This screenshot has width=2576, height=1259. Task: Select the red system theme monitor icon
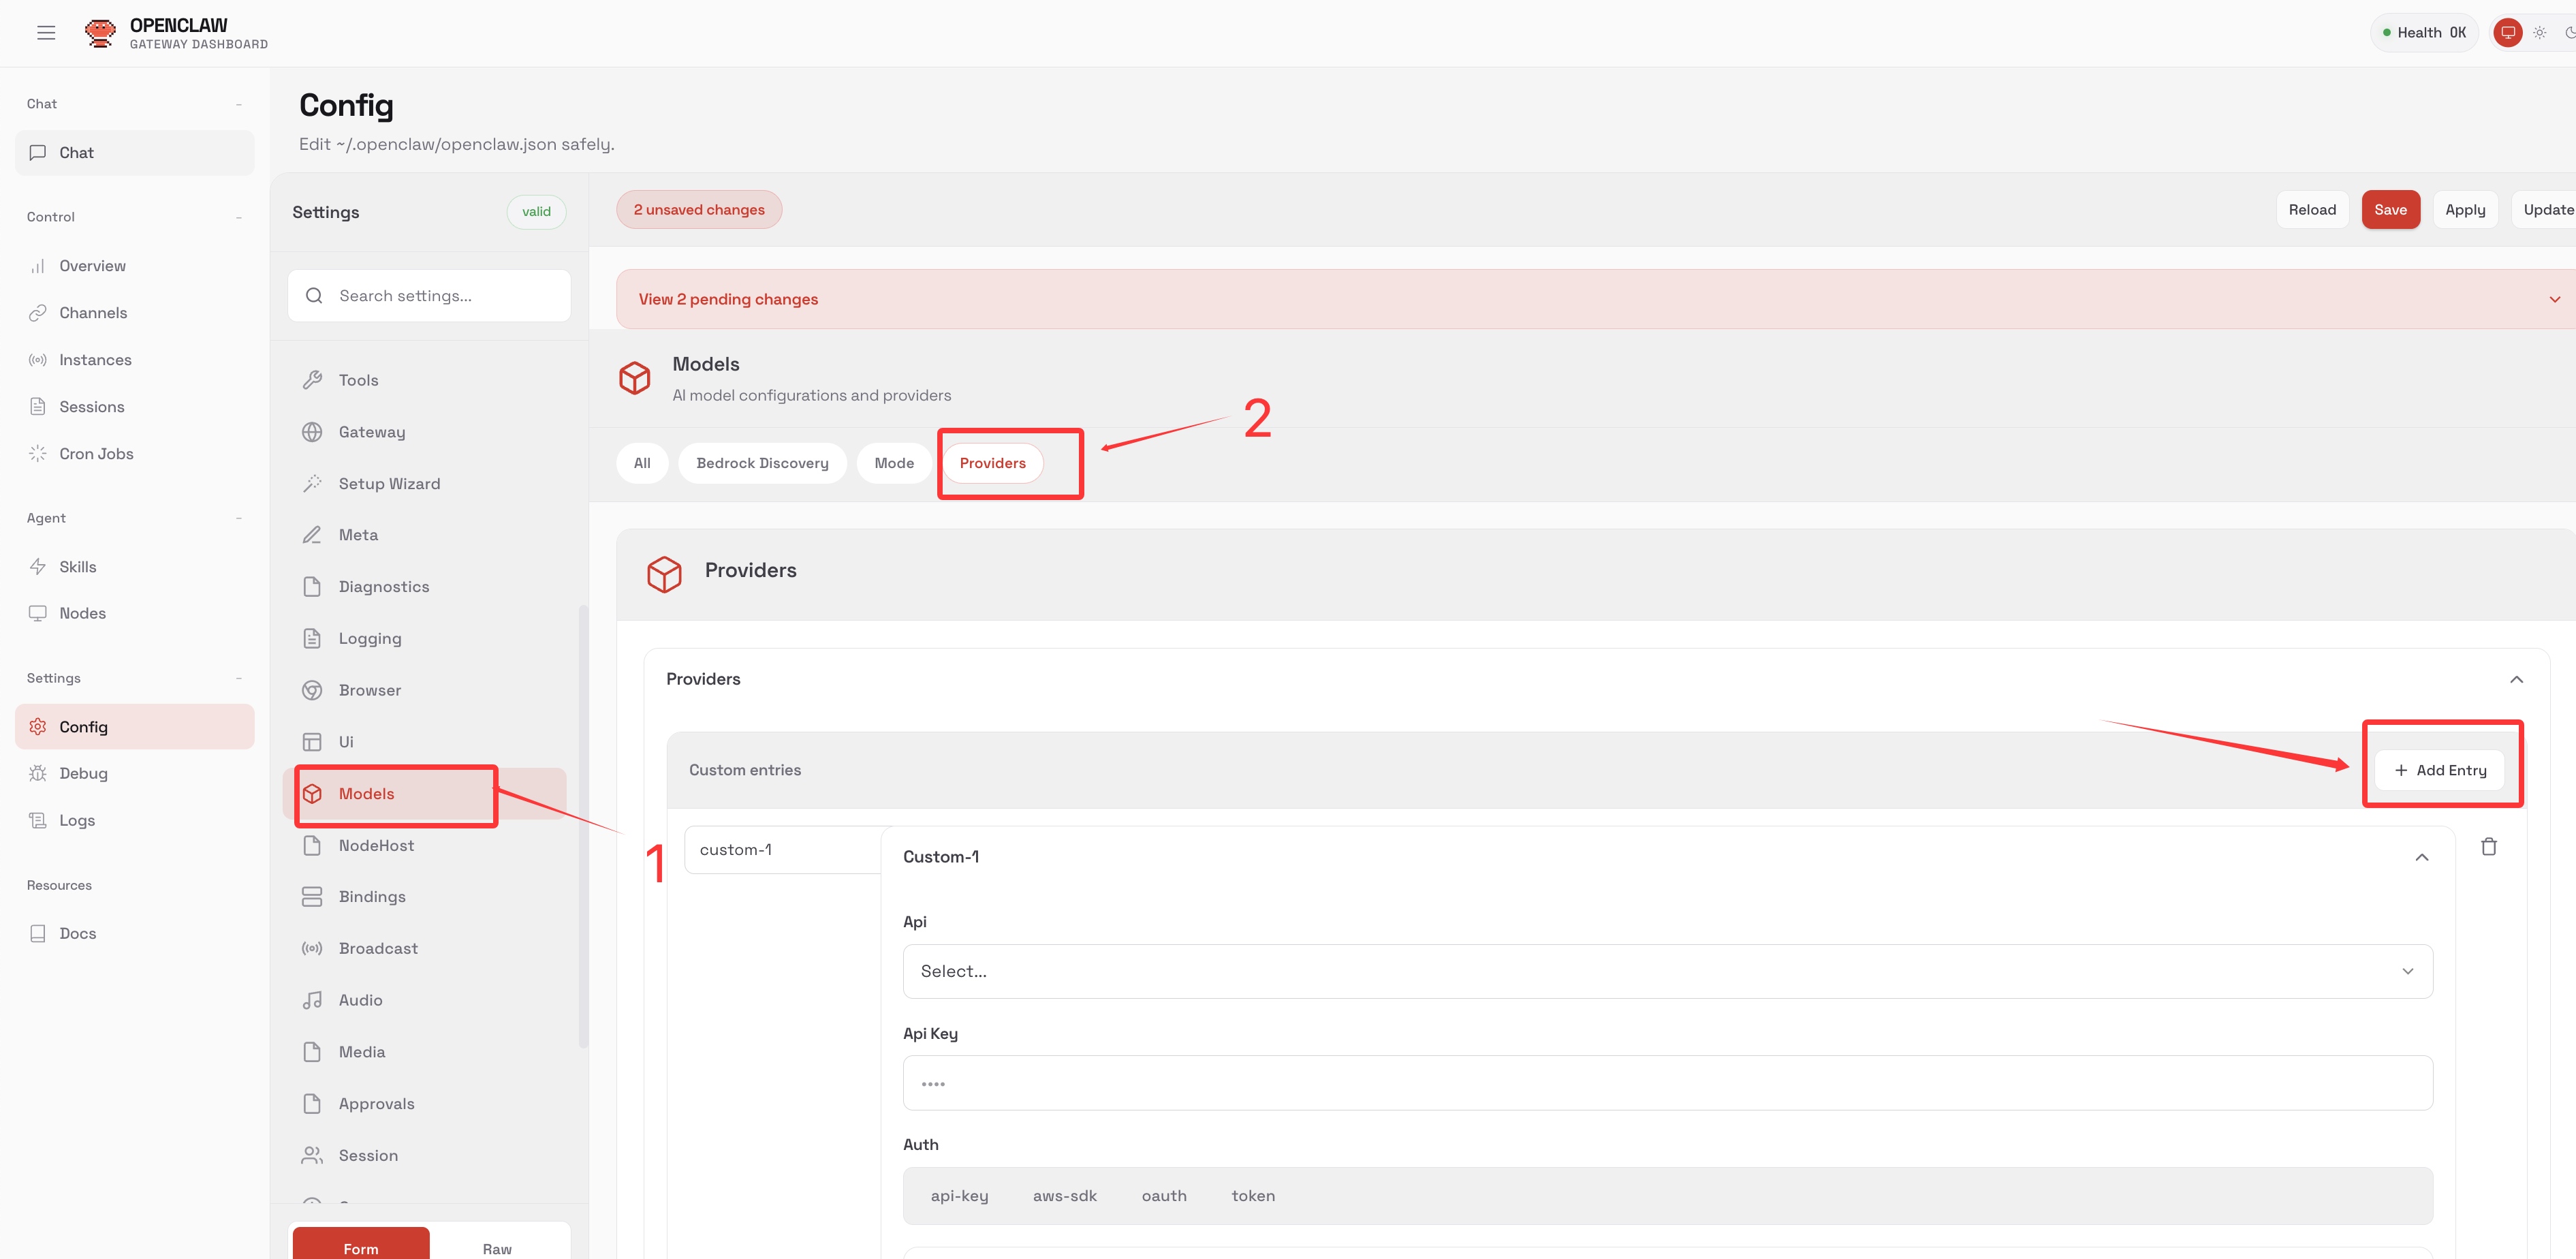pos(2507,33)
